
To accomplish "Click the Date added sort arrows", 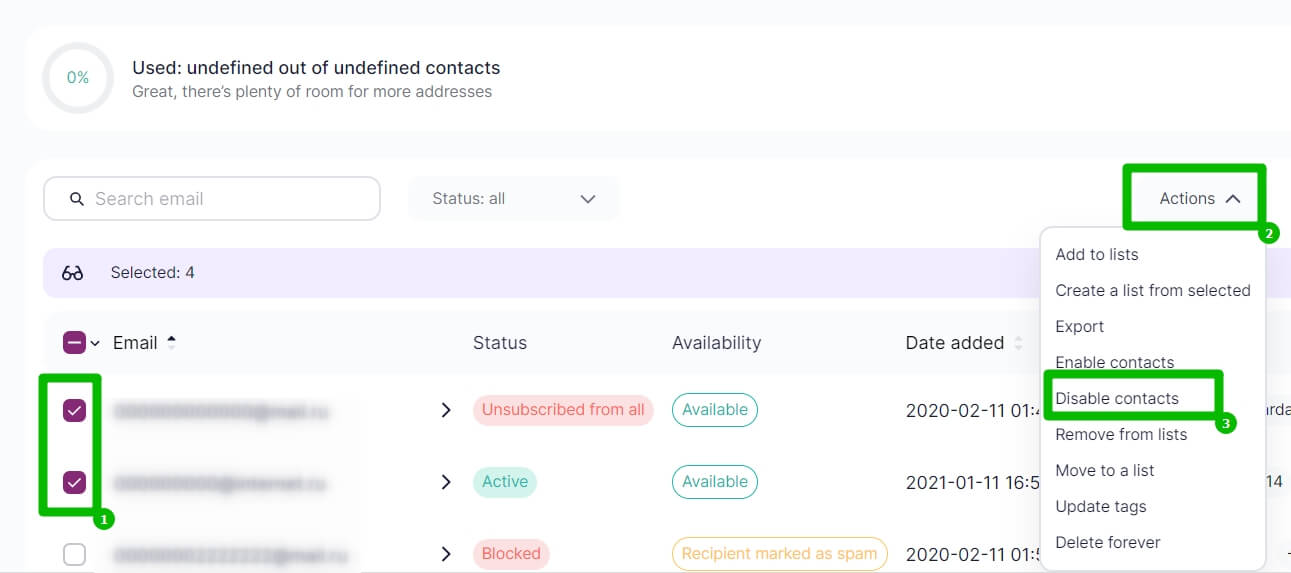I will coord(1018,343).
